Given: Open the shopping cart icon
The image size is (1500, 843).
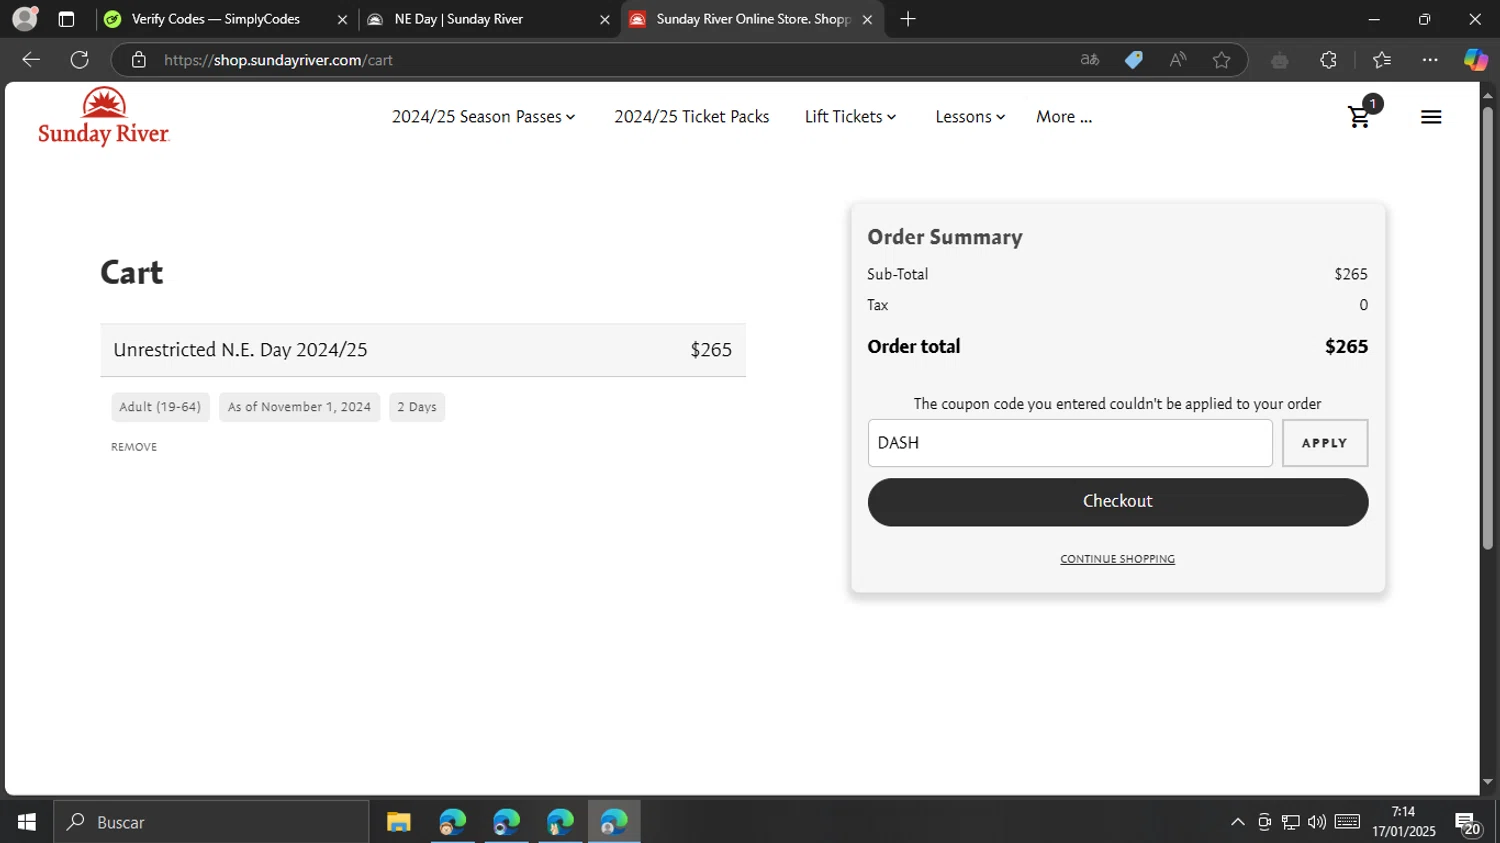Looking at the screenshot, I should 1359,117.
